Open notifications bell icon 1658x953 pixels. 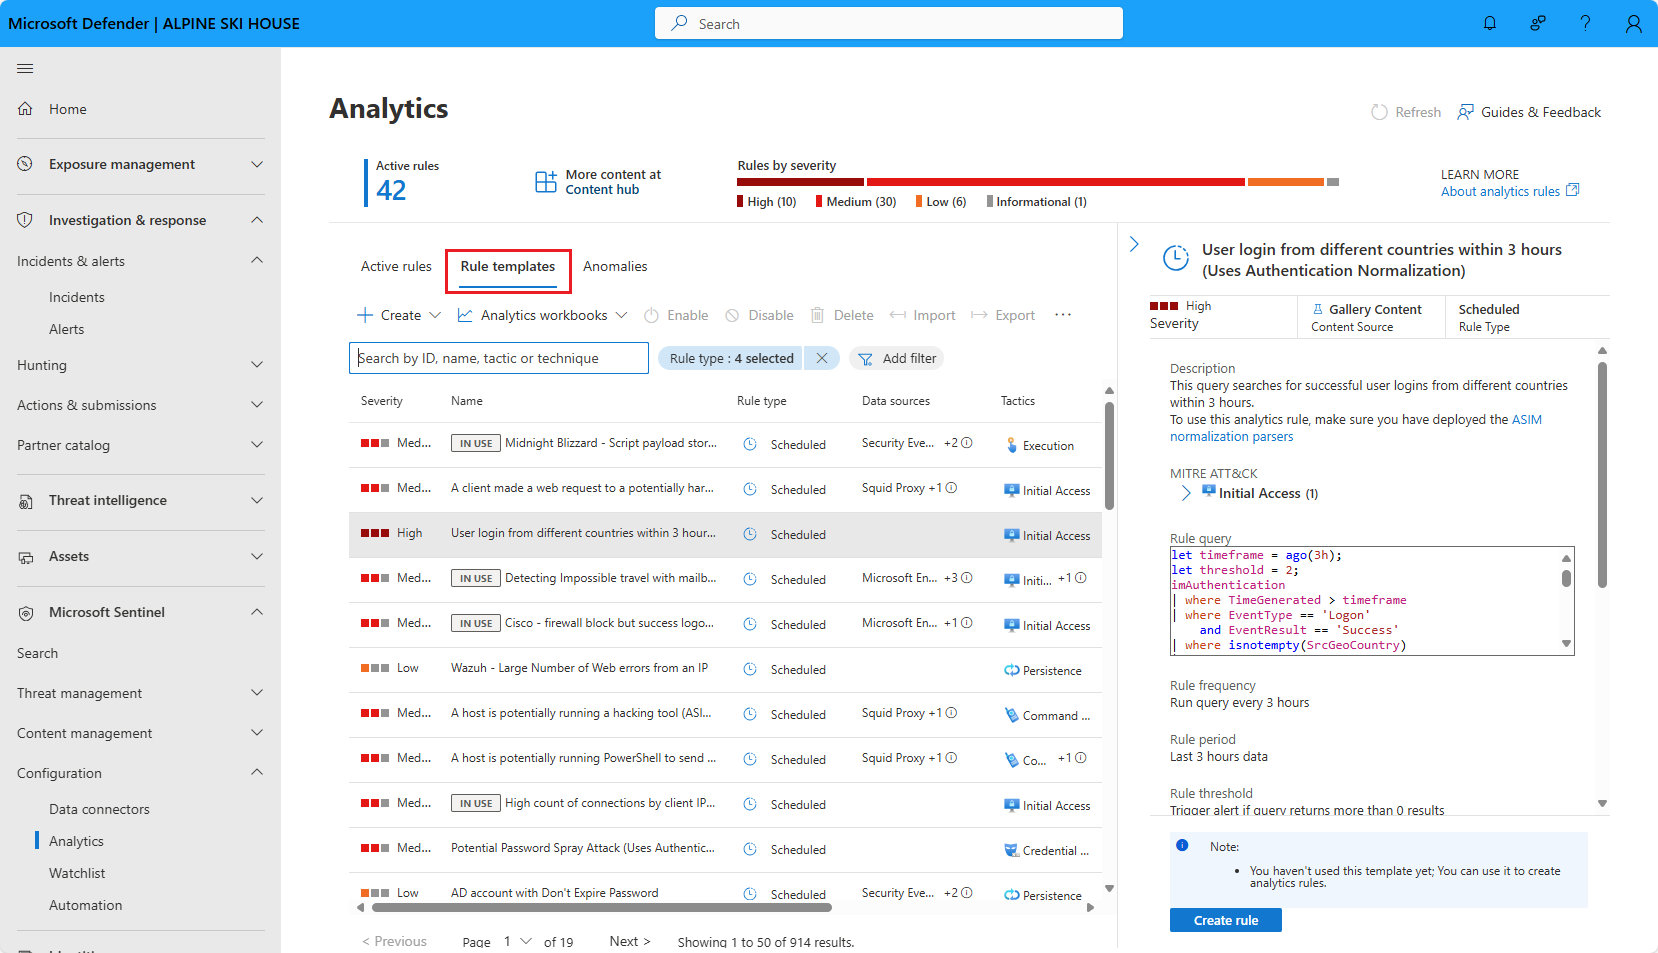point(1490,23)
